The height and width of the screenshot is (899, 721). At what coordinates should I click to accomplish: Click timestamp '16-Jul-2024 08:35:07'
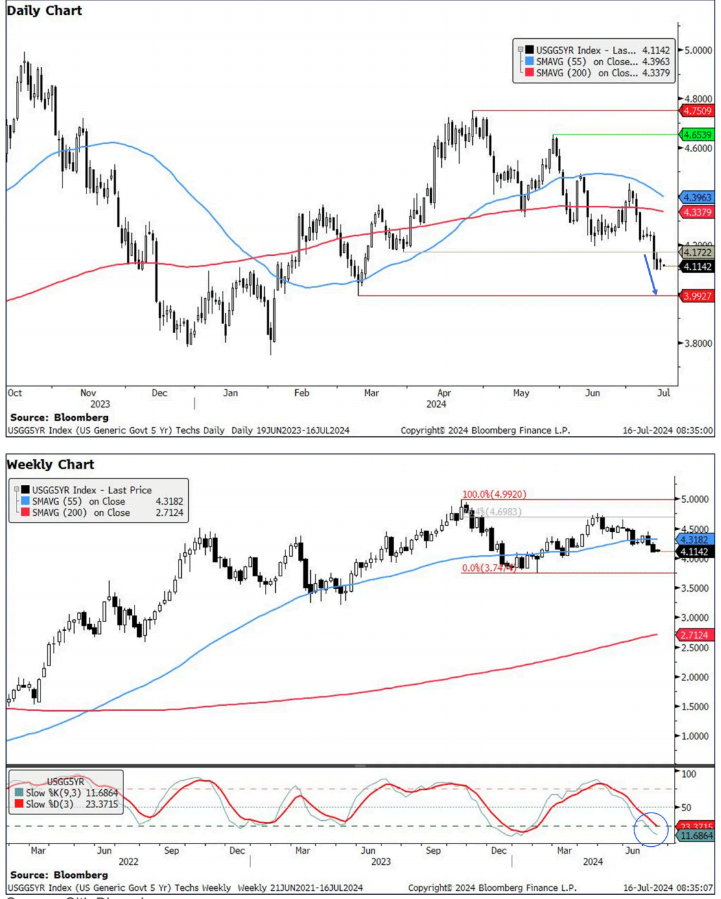pyautogui.click(x=668, y=888)
